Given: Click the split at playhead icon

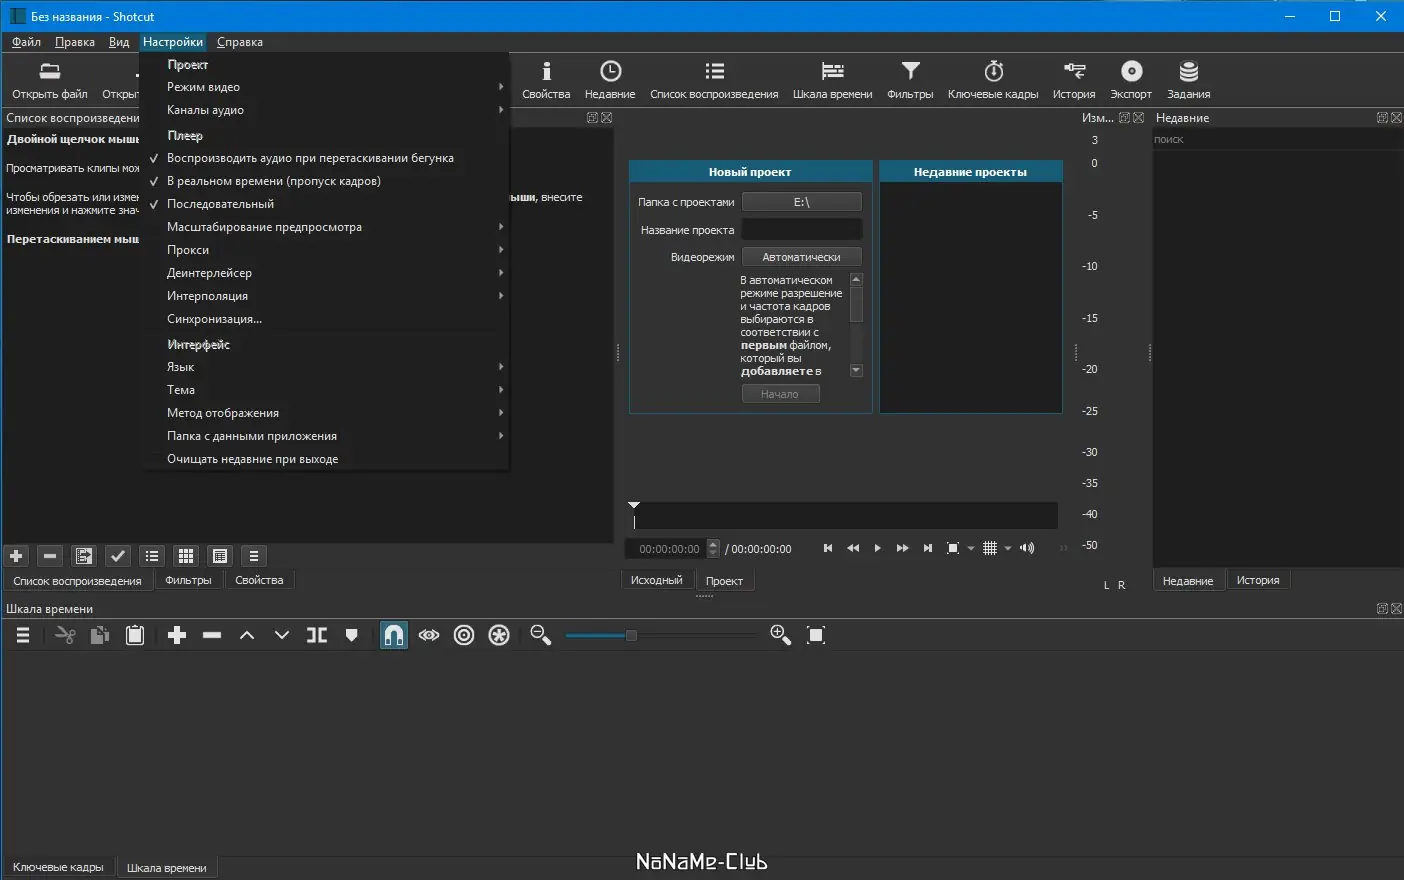Looking at the screenshot, I should point(317,635).
